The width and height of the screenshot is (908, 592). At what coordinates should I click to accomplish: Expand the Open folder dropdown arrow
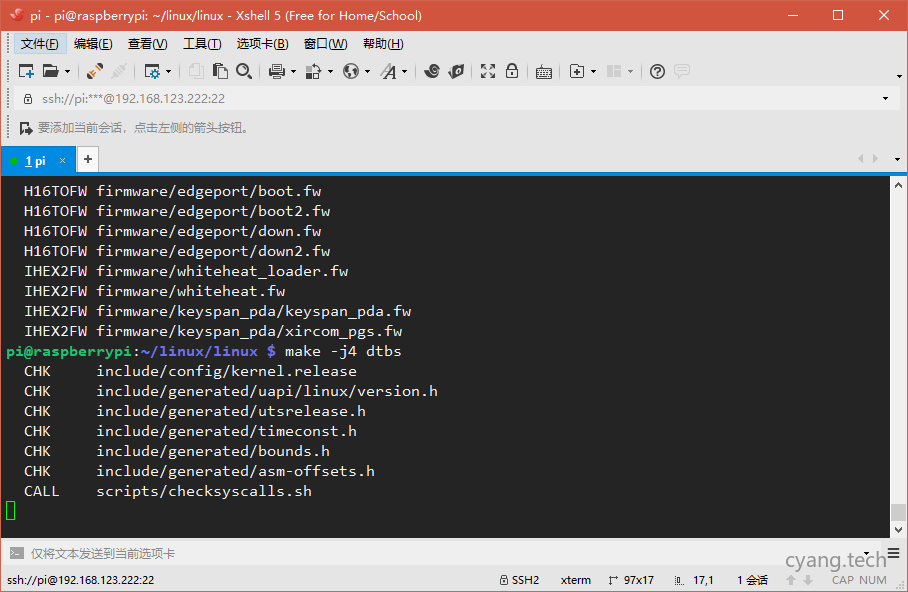click(67, 72)
